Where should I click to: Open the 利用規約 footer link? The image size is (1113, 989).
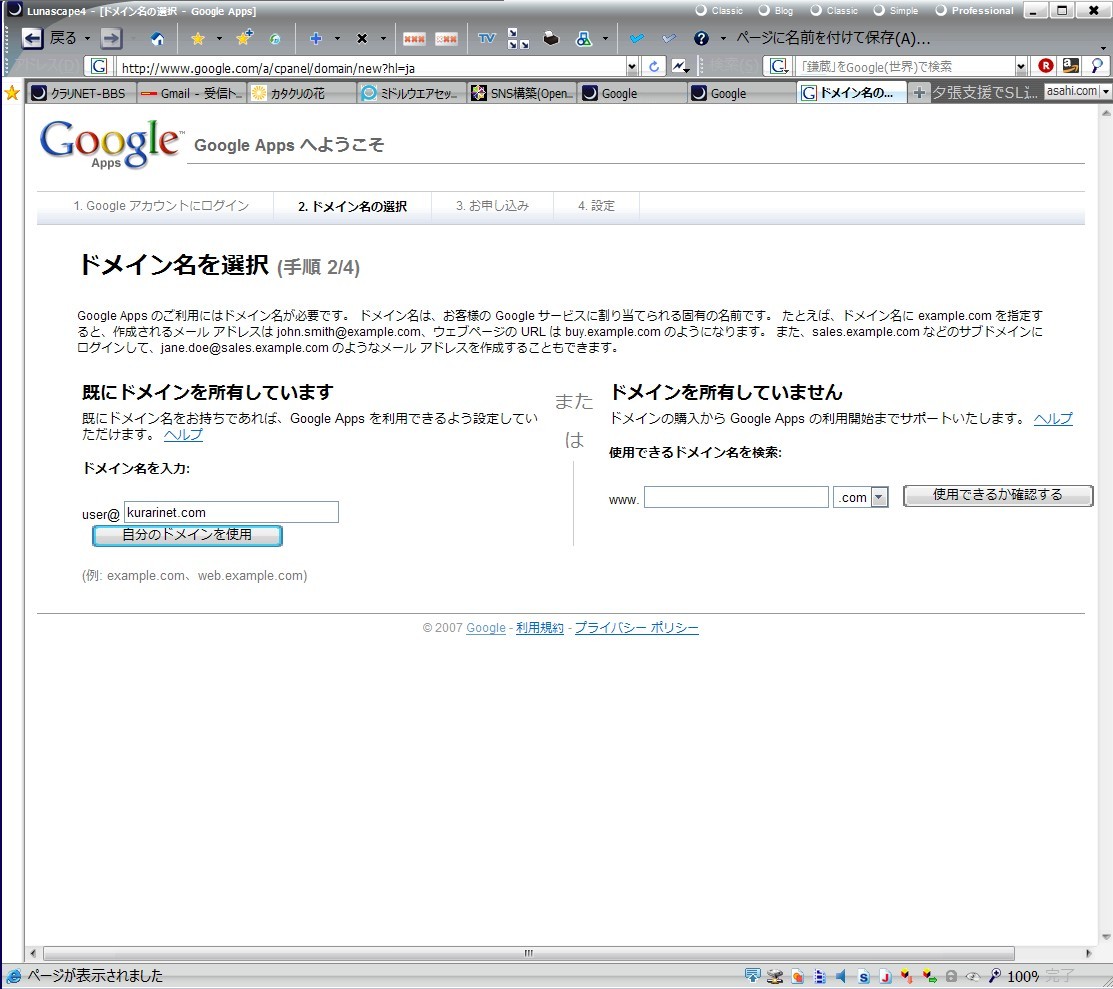coord(539,628)
